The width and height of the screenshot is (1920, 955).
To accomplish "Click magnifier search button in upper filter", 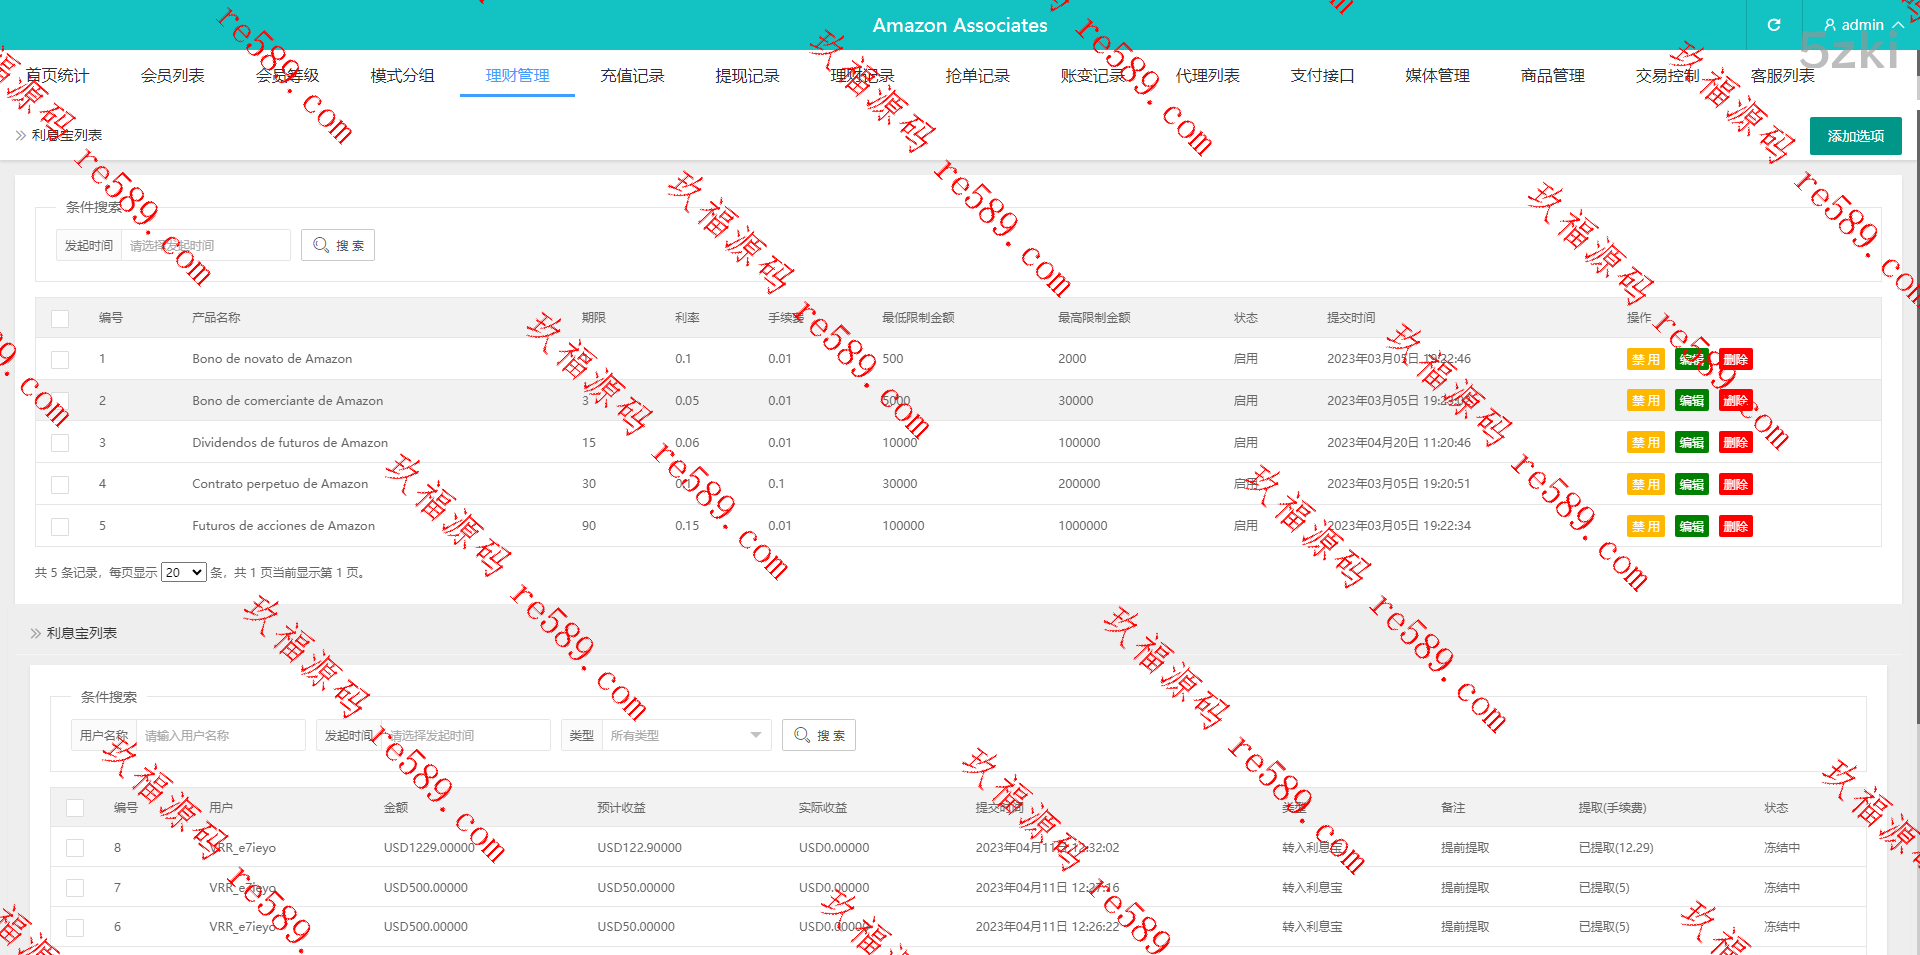I will pyautogui.click(x=338, y=245).
